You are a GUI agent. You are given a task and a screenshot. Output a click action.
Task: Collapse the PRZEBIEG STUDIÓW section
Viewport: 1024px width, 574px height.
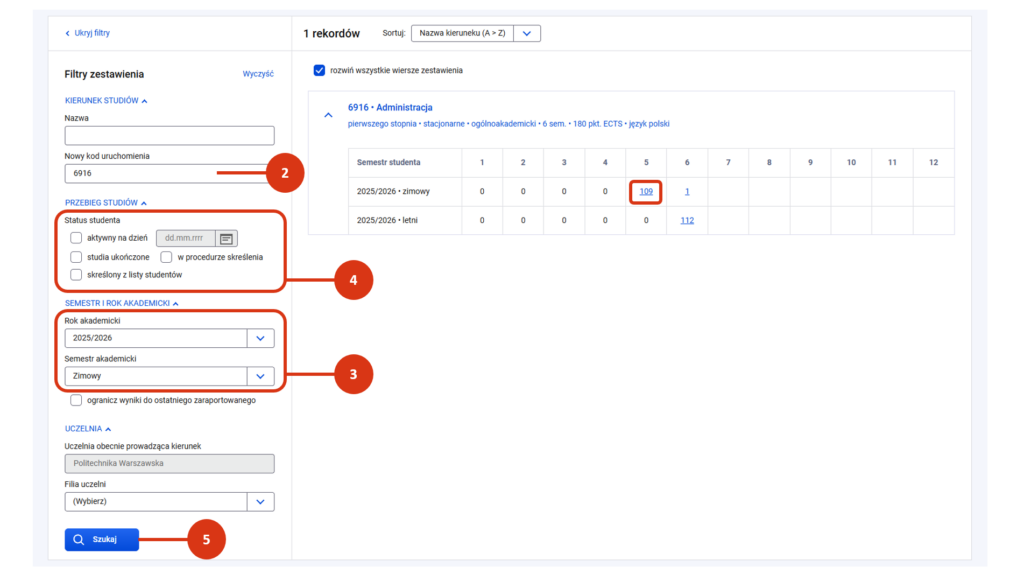click(106, 202)
